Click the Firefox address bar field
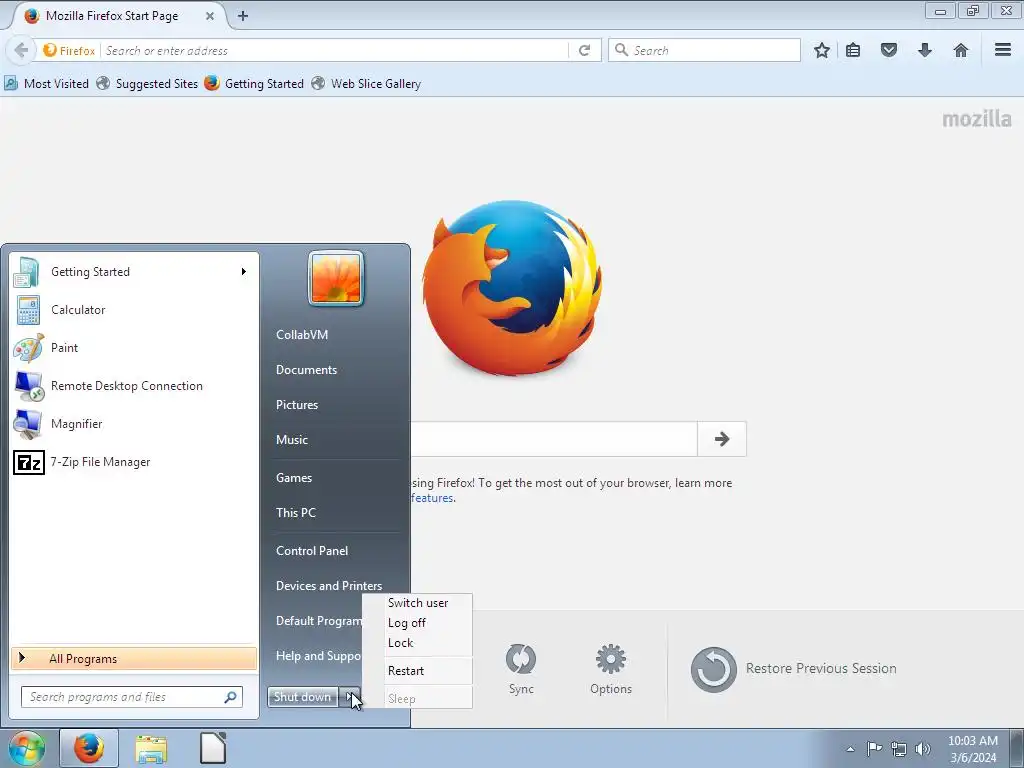This screenshot has height=768, width=1024. (x=334, y=50)
